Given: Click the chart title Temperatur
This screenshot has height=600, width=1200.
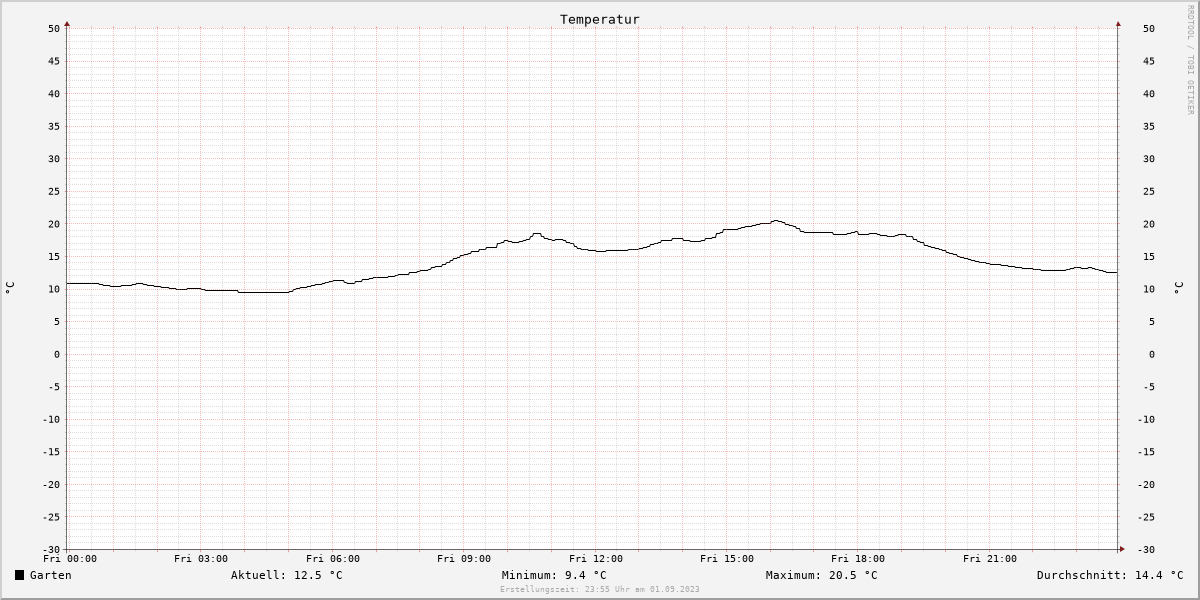Looking at the screenshot, I should click(600, 19).
